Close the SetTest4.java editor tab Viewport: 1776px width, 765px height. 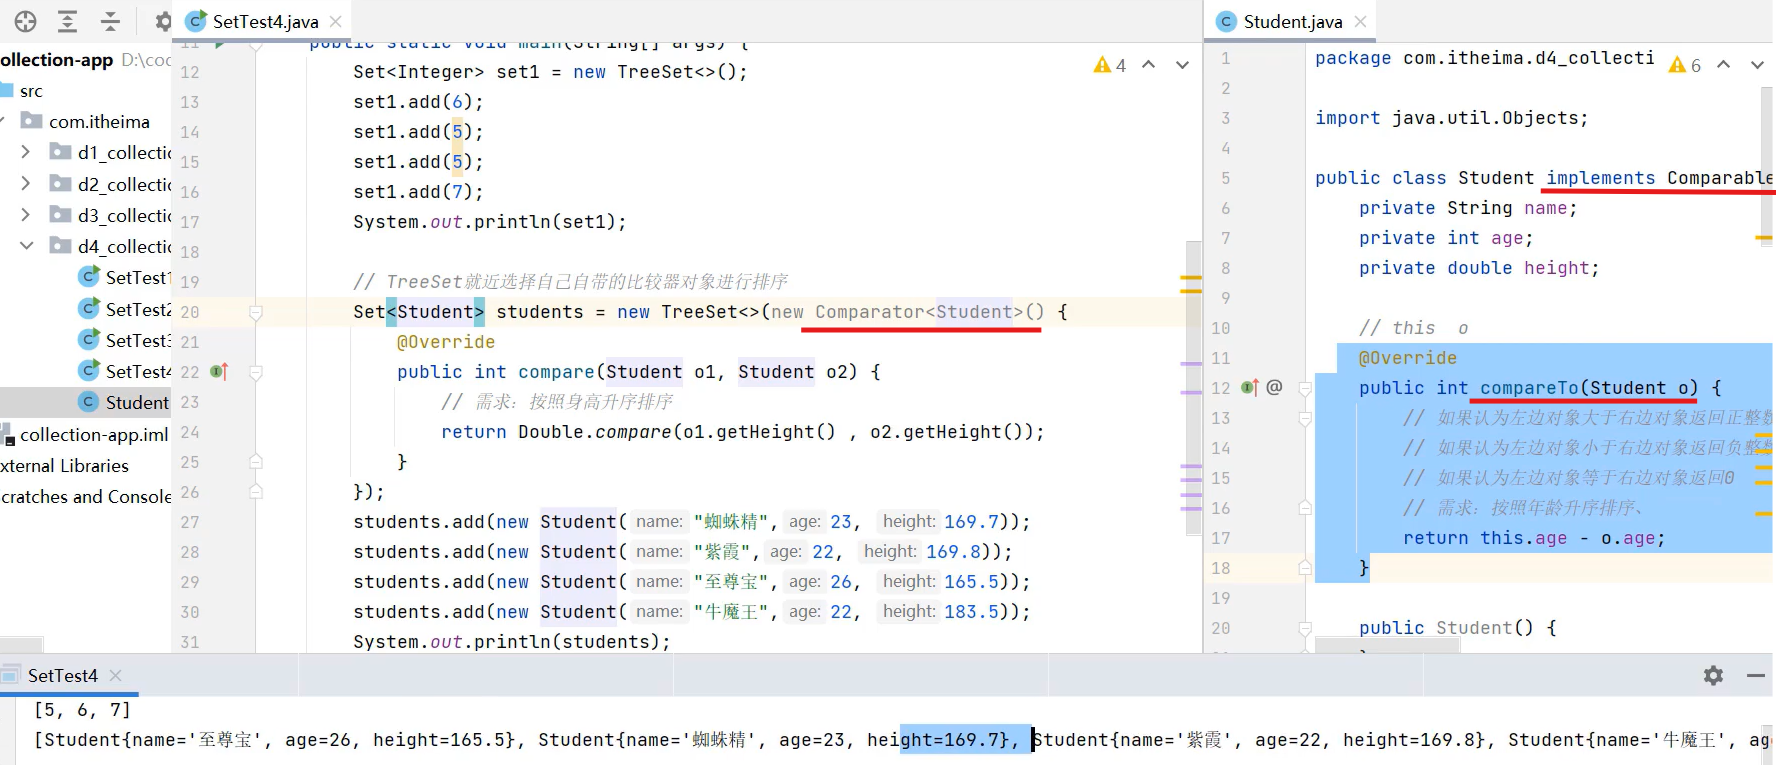[336, 21]
